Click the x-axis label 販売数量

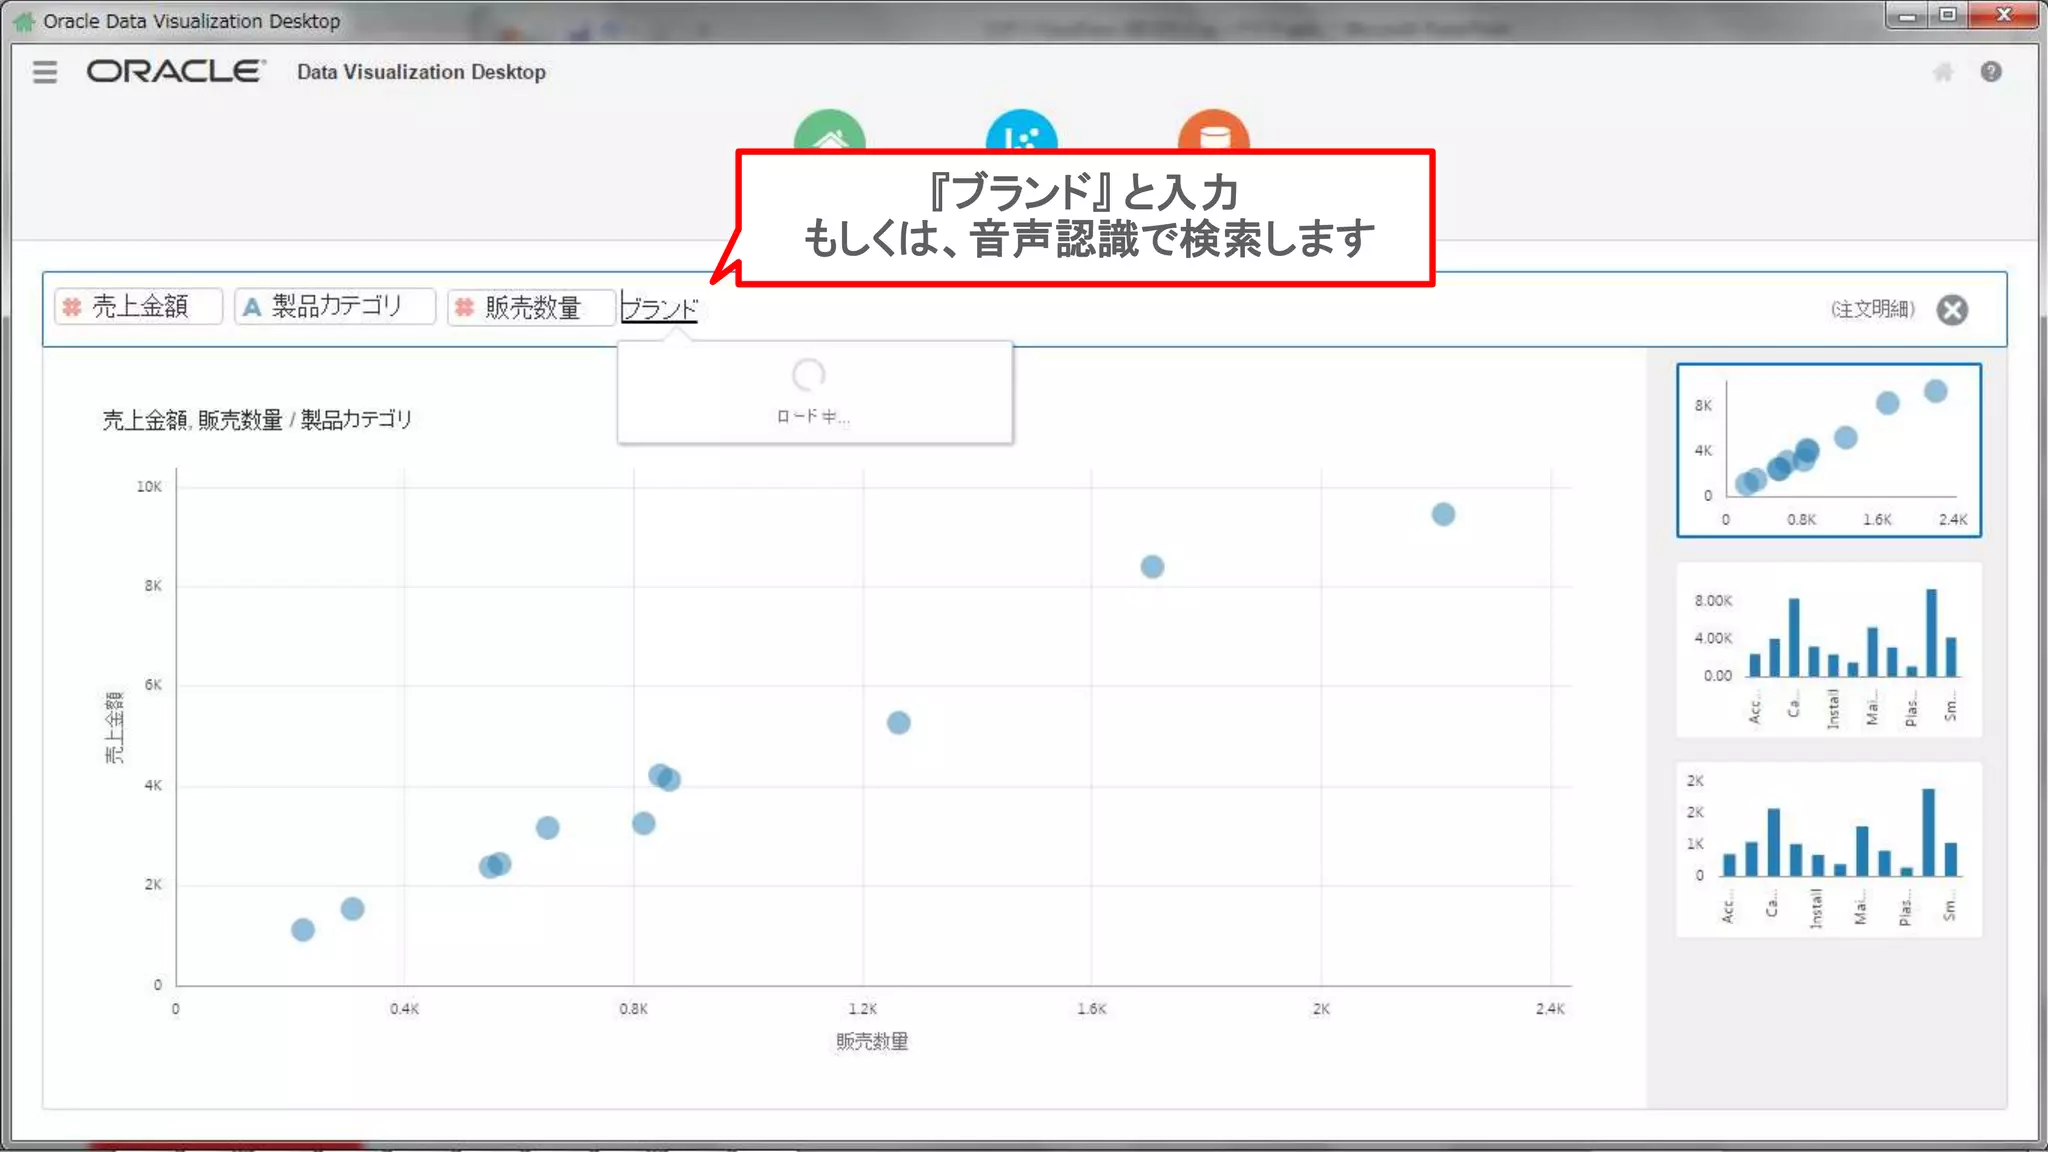pyautogui.click(x=872, y=1042)
